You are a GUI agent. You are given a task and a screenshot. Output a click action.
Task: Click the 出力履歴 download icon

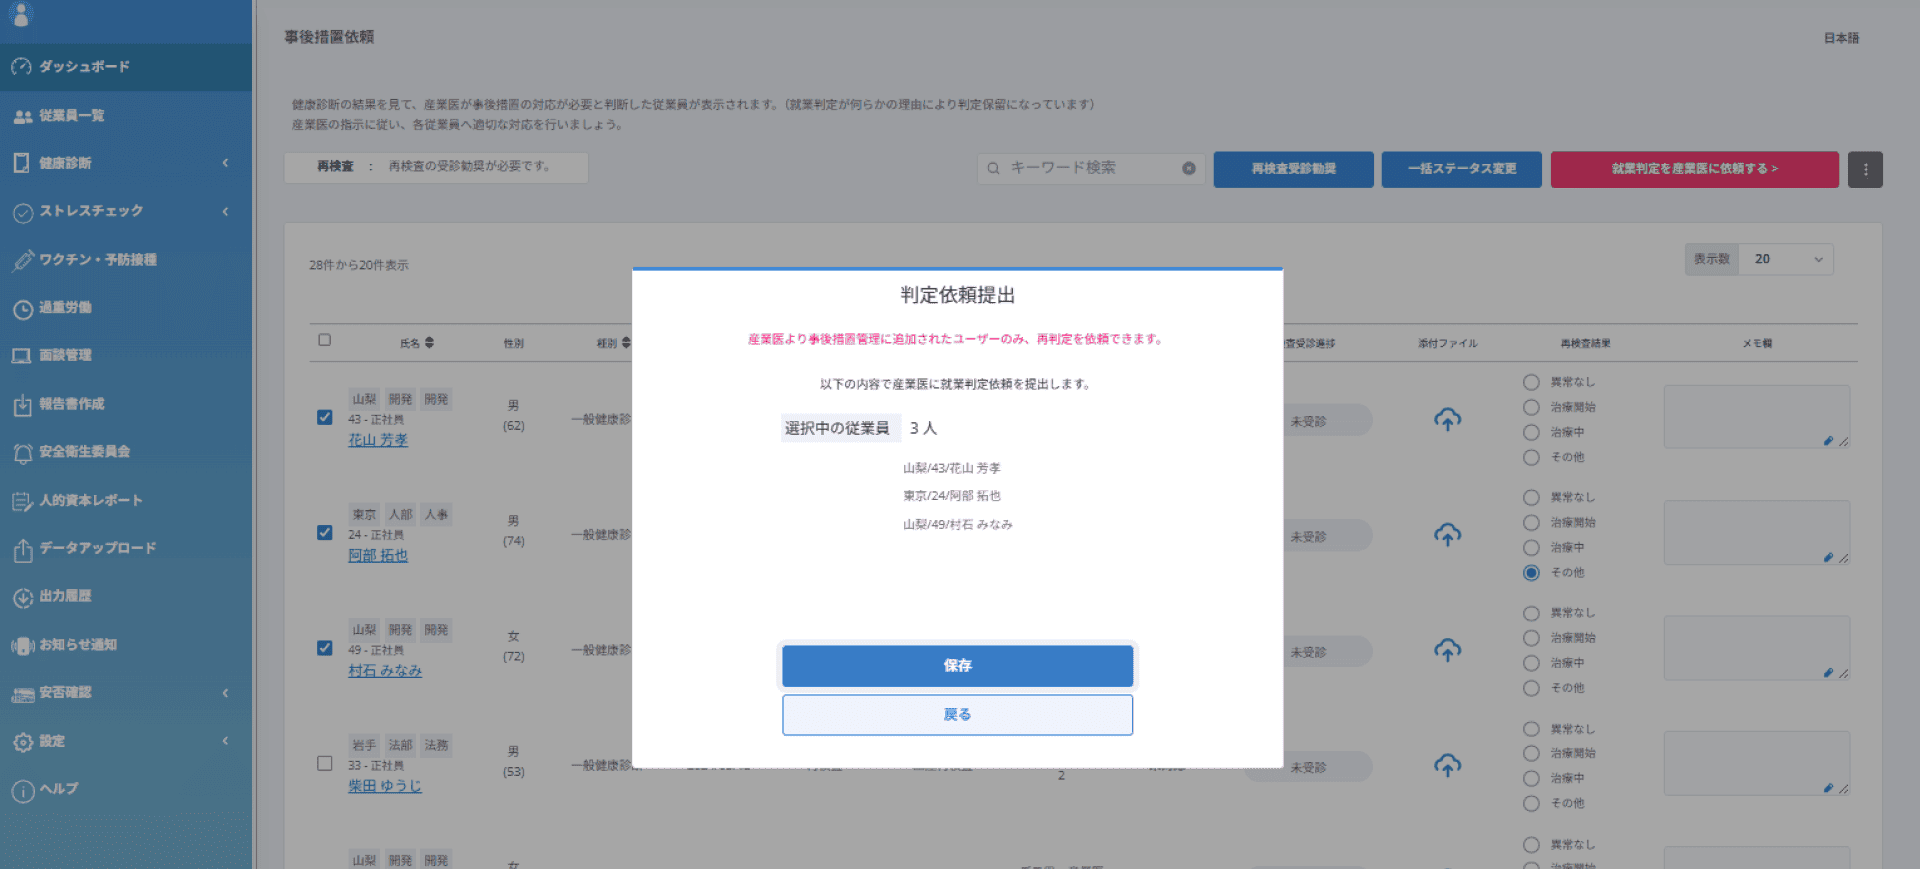[22, 597]
